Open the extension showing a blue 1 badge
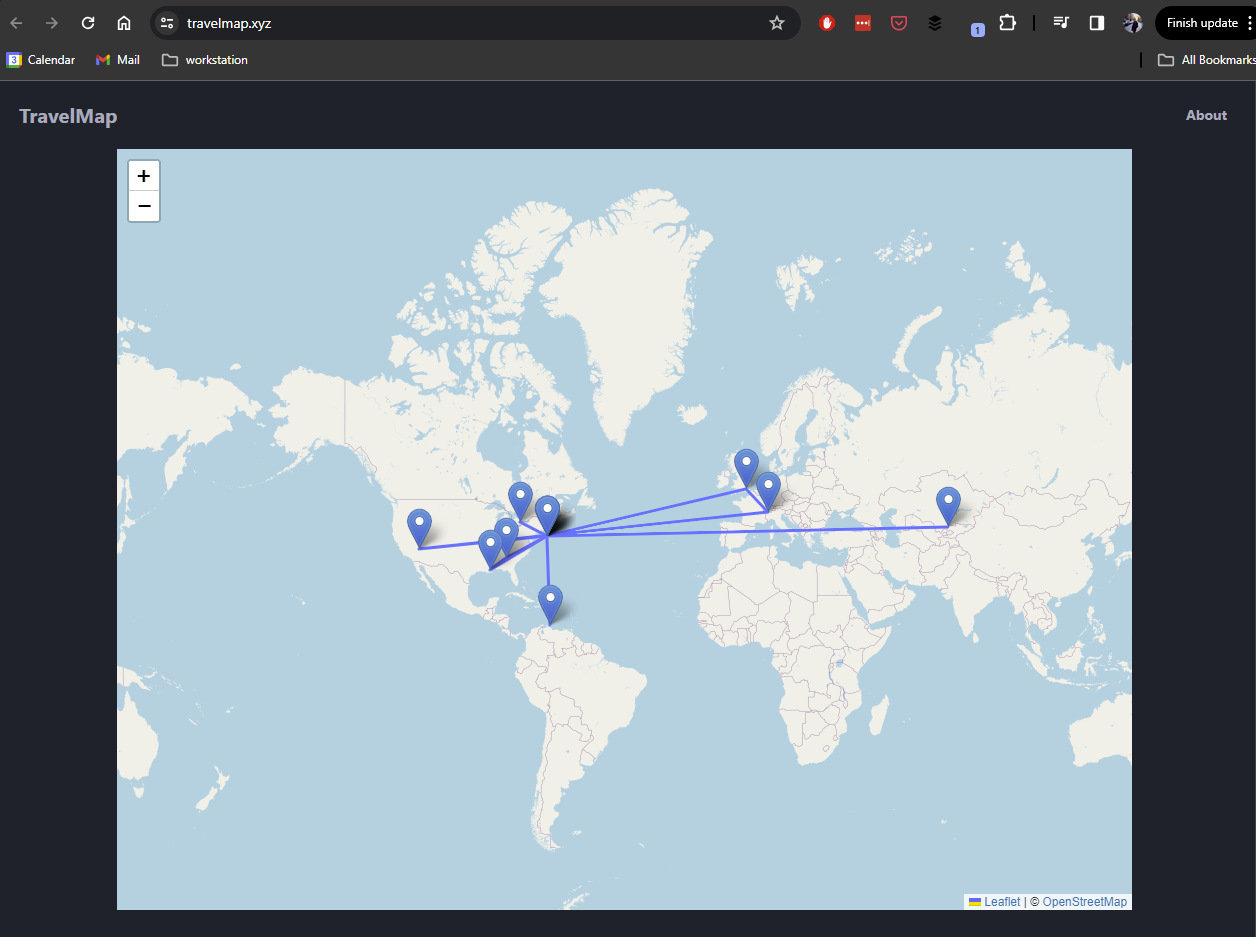This screenshot has width=1256, height=937. pyautogui.click(x=977, y=26)
